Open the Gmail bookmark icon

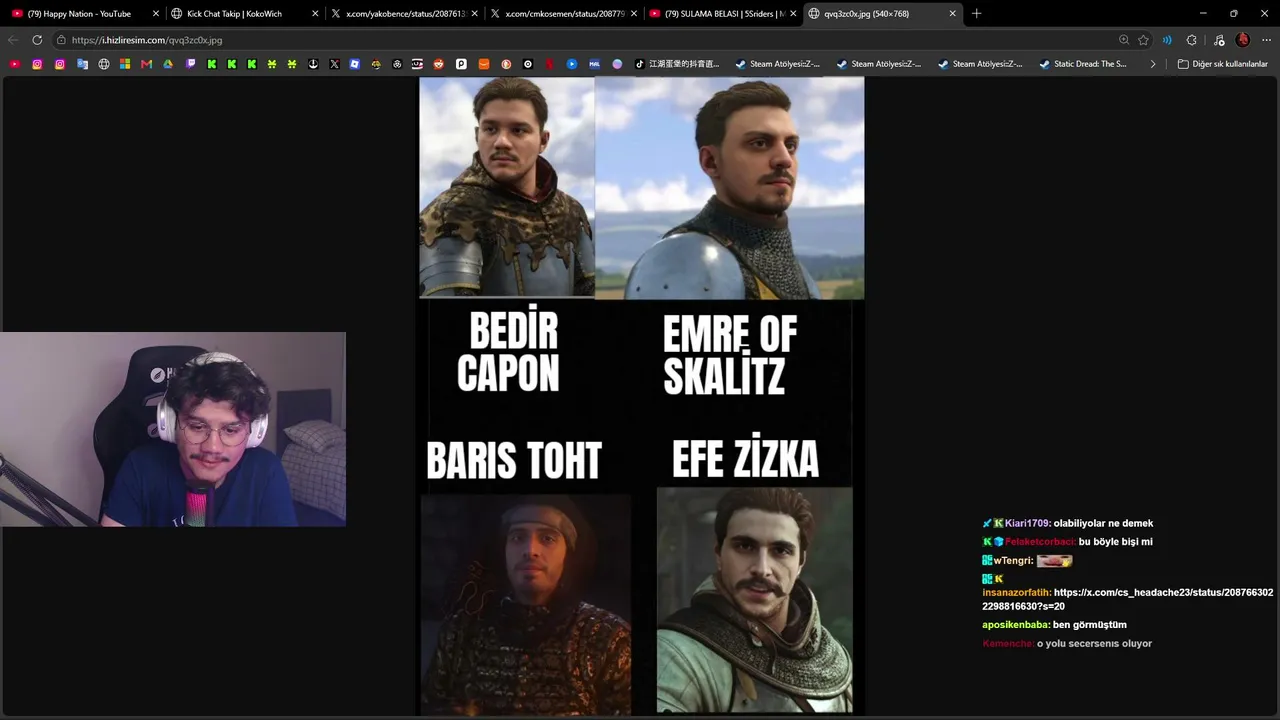pyautogui.click(x=146, y=64)
